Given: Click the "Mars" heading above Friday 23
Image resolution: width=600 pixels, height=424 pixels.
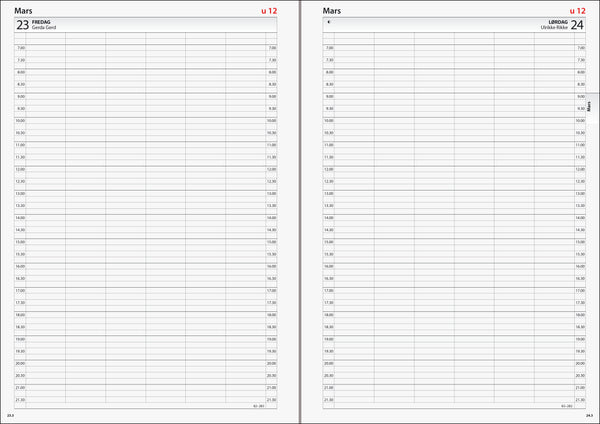Looking at the screenshot, I should (23, 11).
